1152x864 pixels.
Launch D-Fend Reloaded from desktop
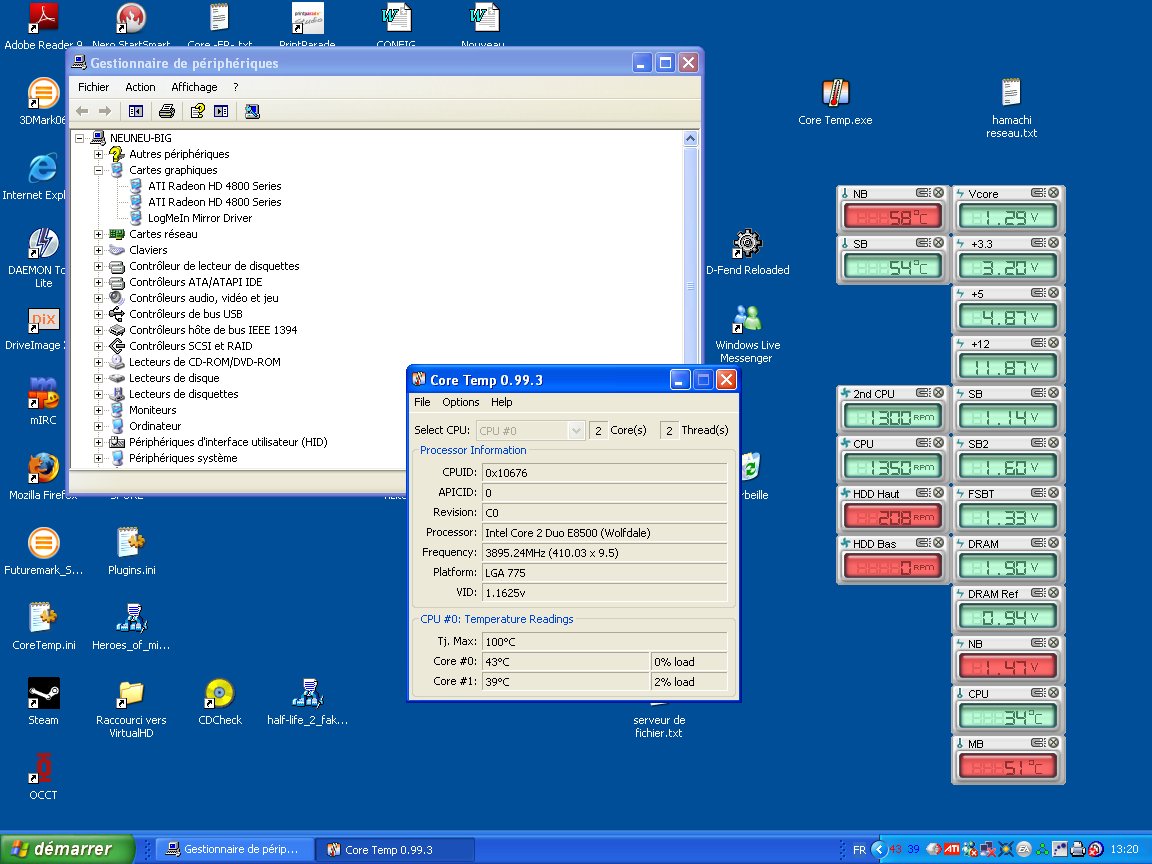(x=747, y=252)
